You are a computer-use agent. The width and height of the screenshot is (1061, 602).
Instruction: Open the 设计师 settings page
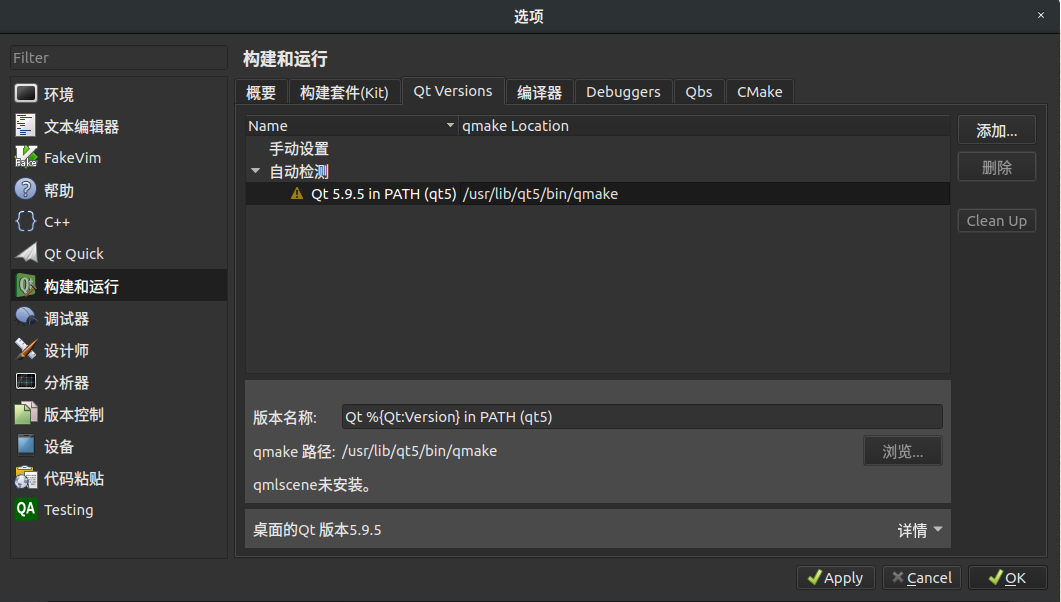25,349
